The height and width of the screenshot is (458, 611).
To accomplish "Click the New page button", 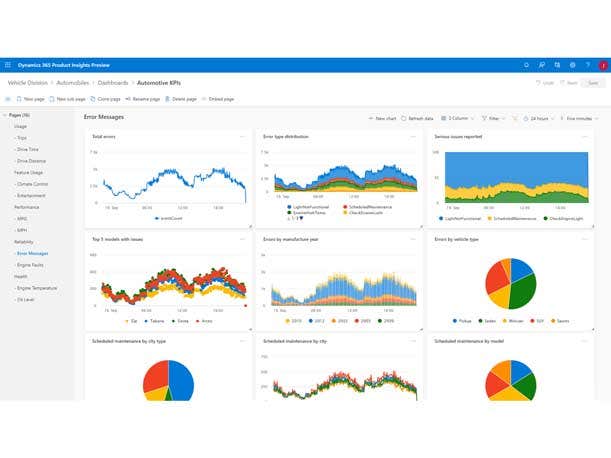I will 30,99.
